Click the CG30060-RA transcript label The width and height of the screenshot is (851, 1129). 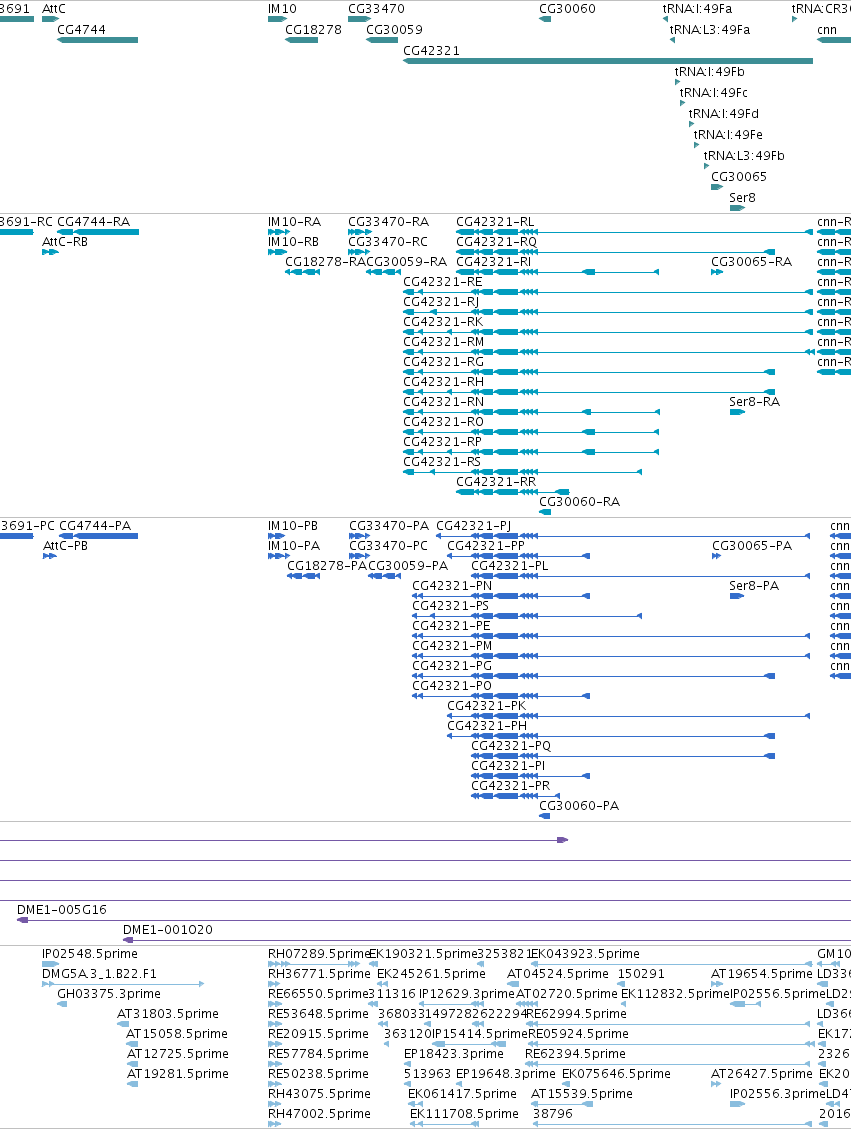(580, 502)
